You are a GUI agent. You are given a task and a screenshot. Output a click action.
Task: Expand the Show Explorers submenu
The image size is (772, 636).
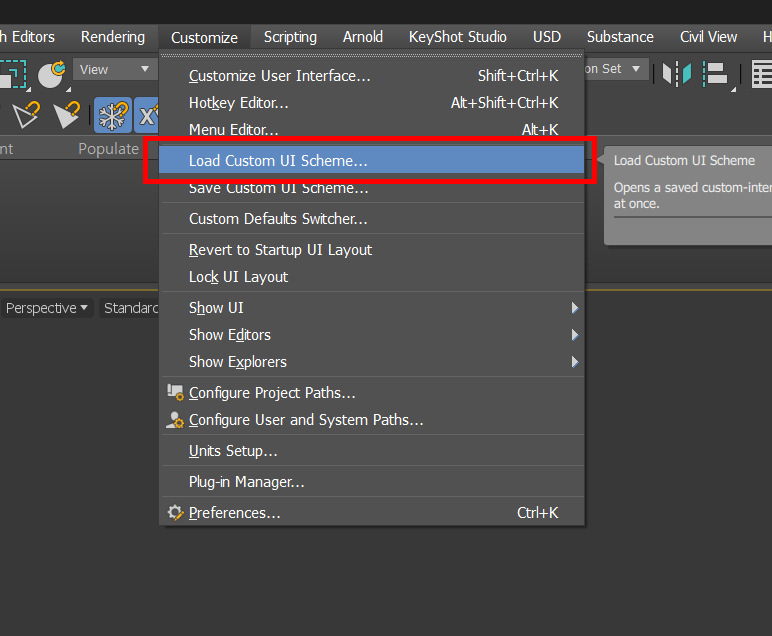pos(372,362)
